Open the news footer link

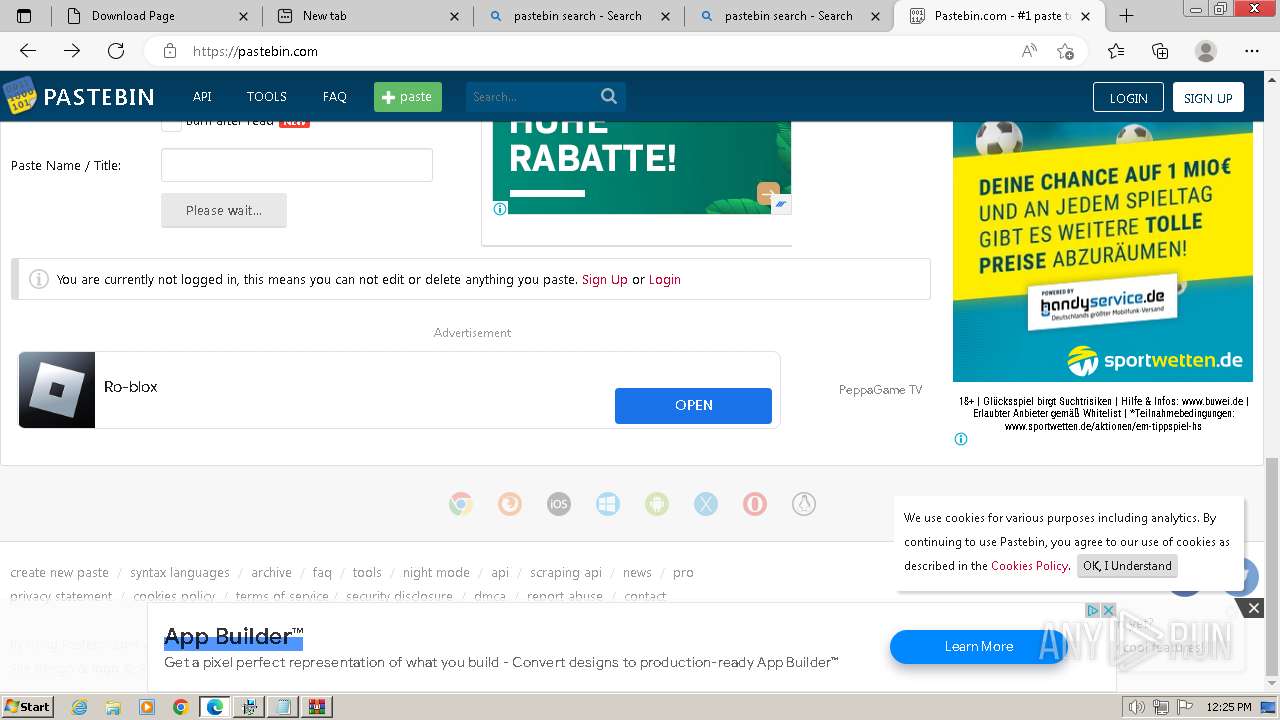click(x=637, y=573)
